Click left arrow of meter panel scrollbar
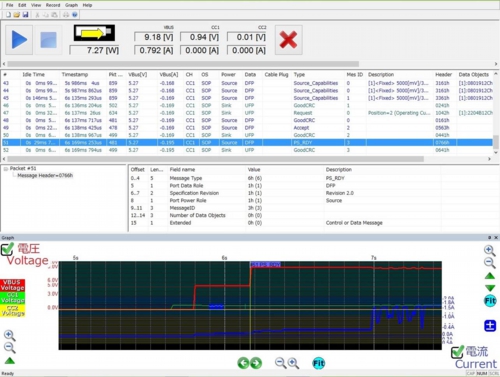Image resolution: width=500 pixels, height=377 pixels. pyautogui.click(x=4, y=64)
